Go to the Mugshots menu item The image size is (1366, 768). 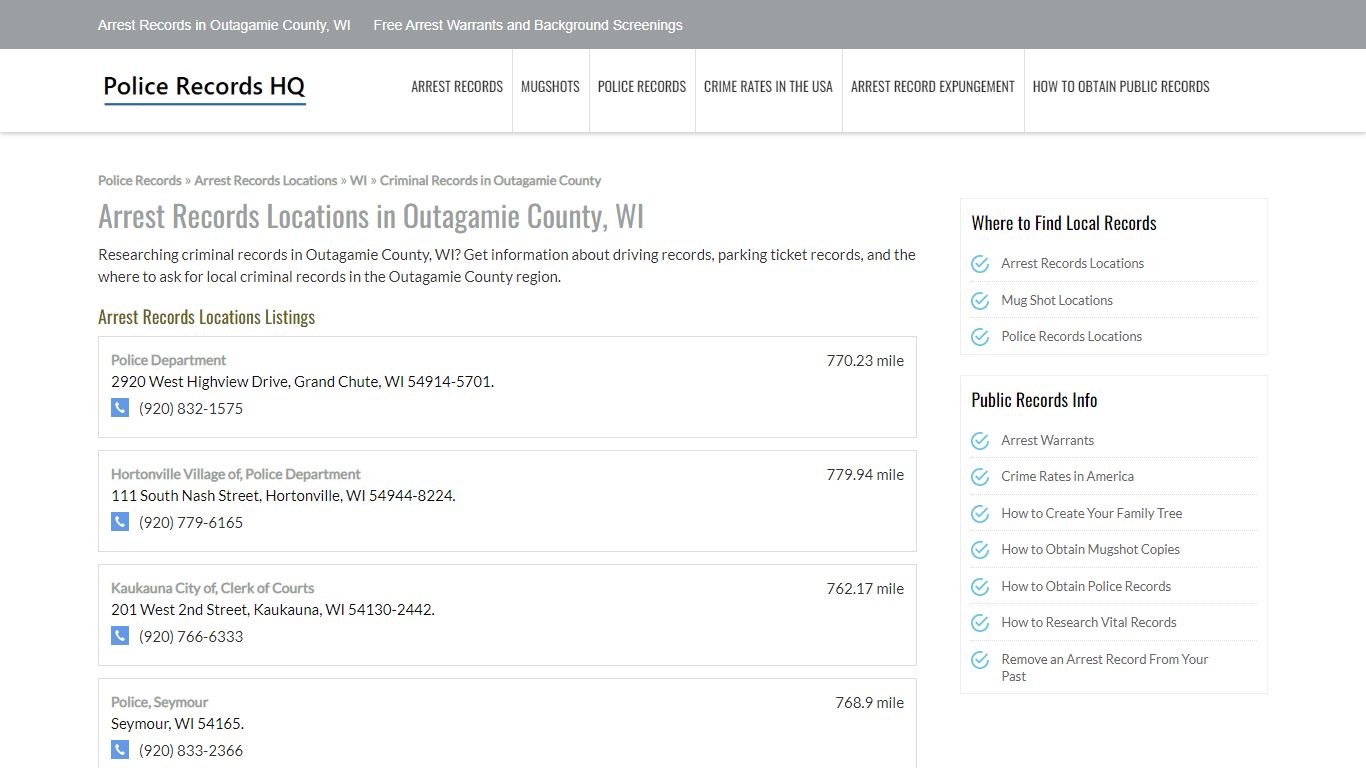(x=550, y=87)
